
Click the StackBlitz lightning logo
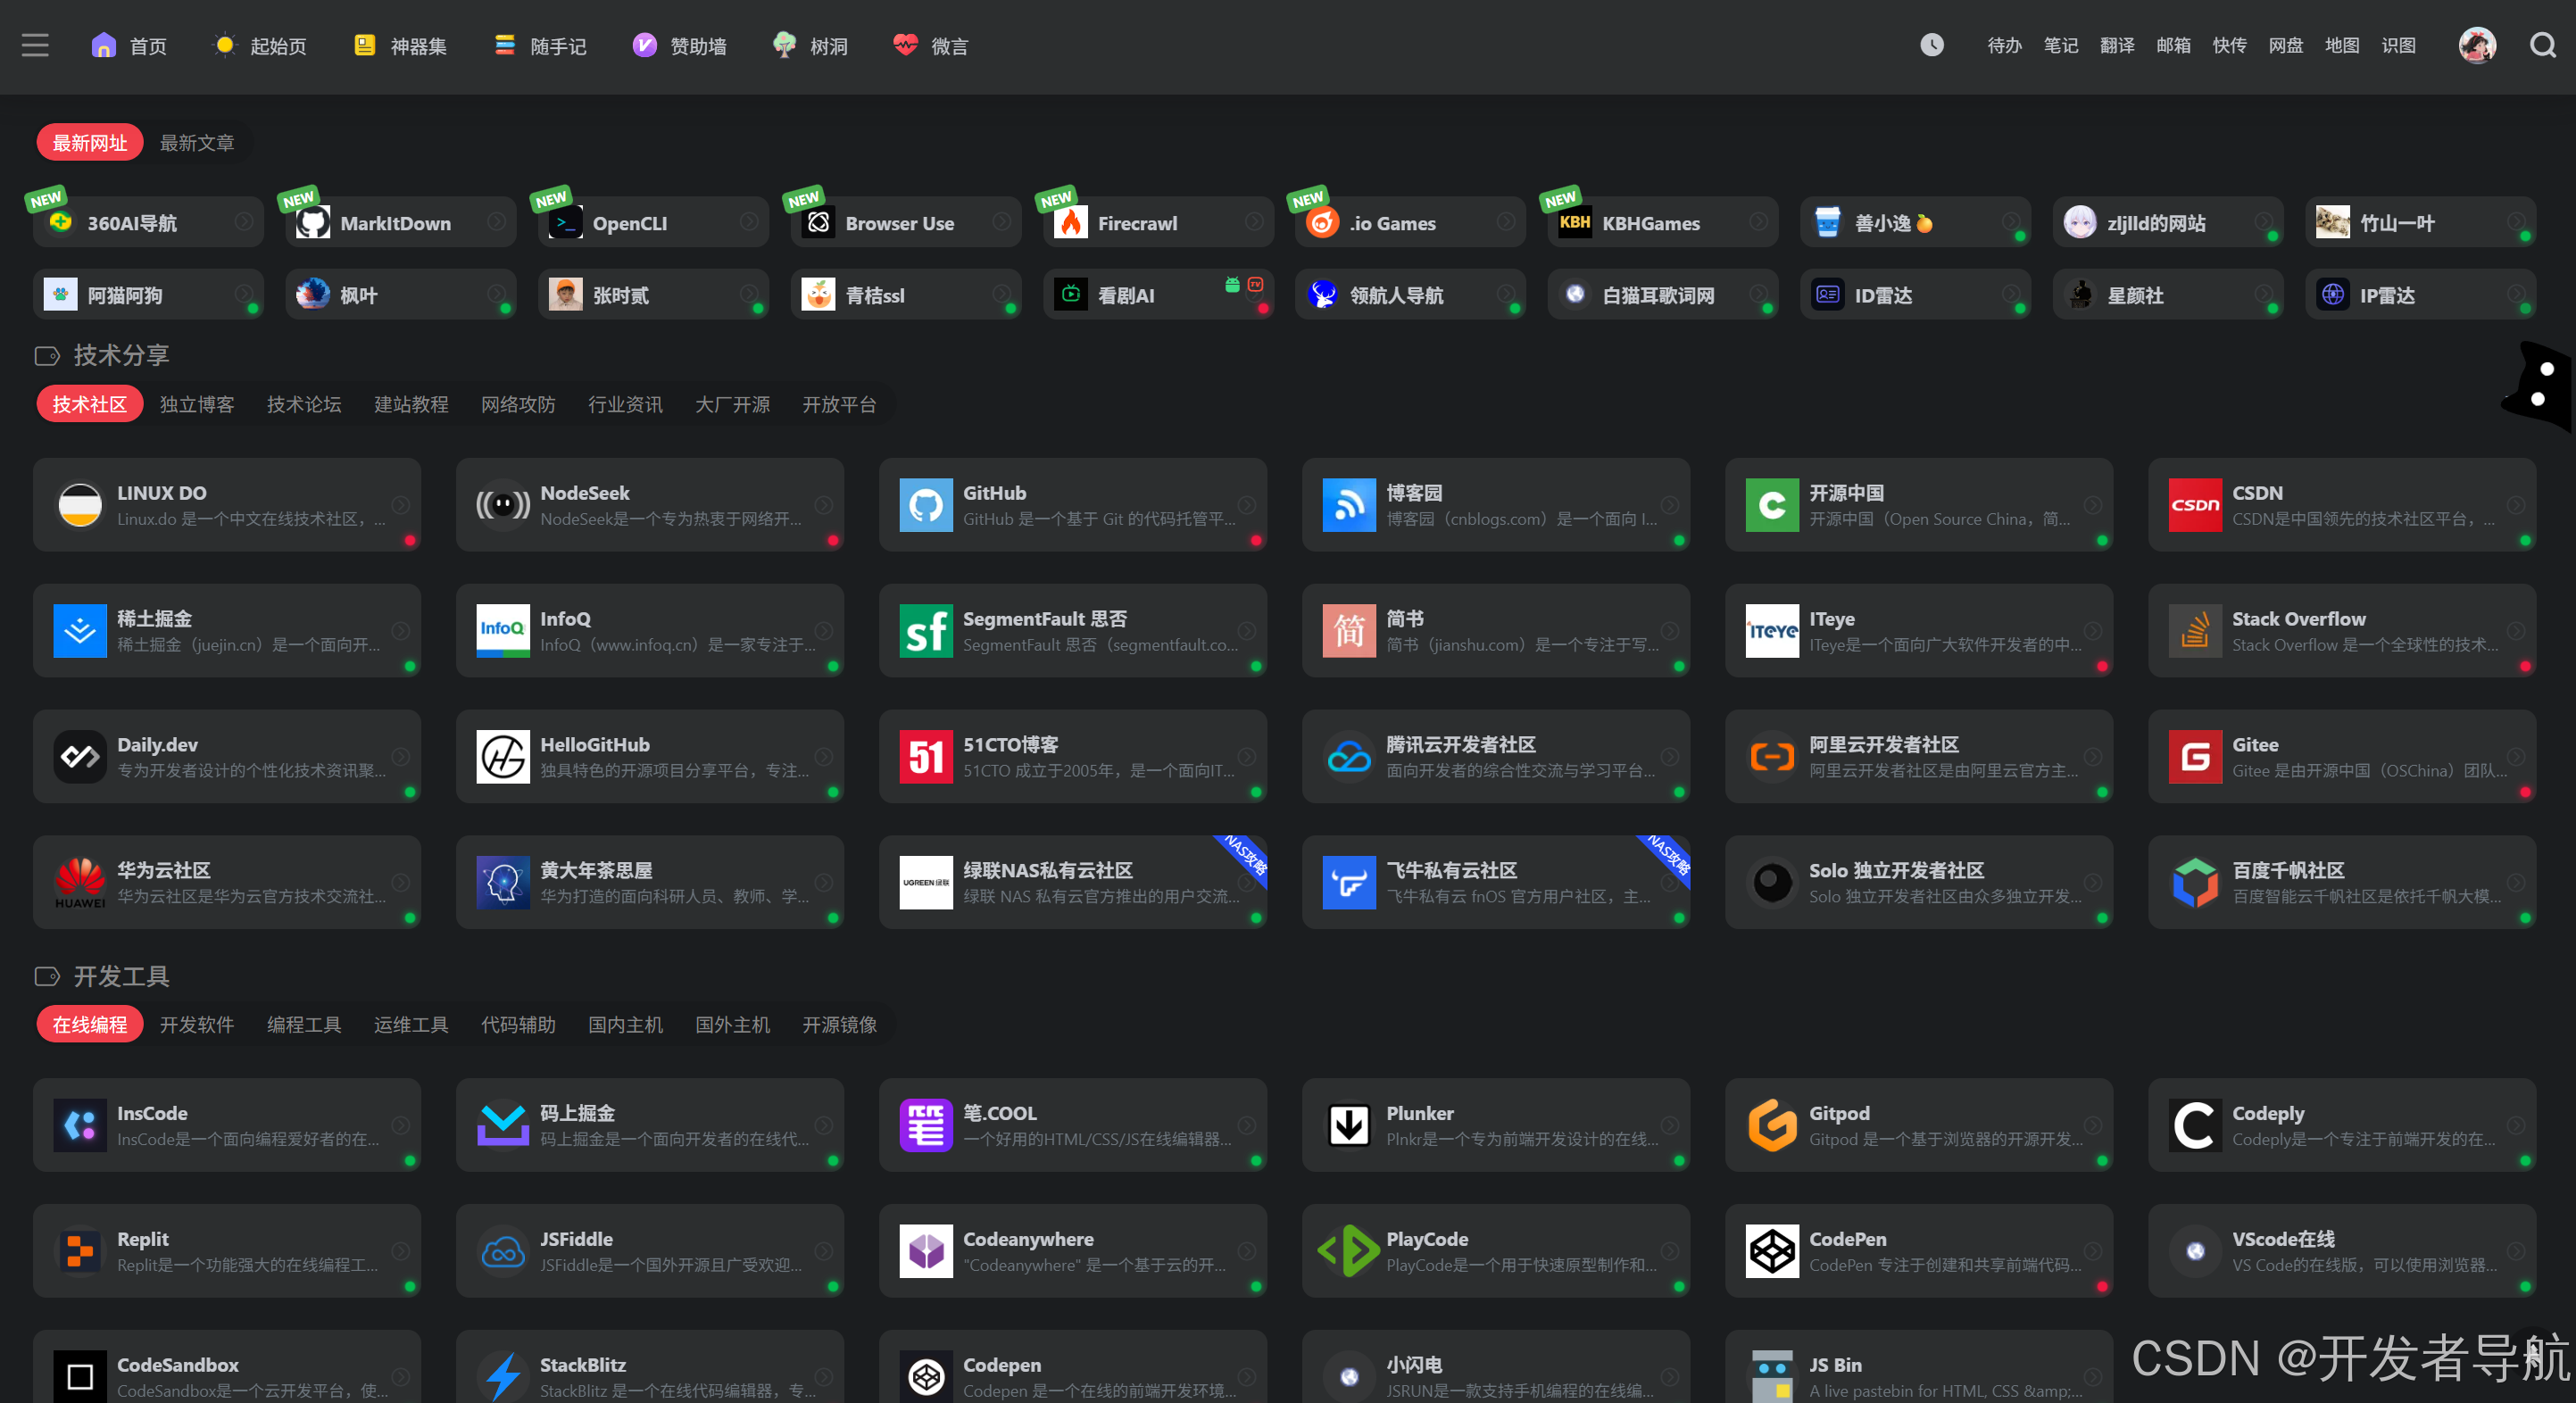(x=503, y=1377)
